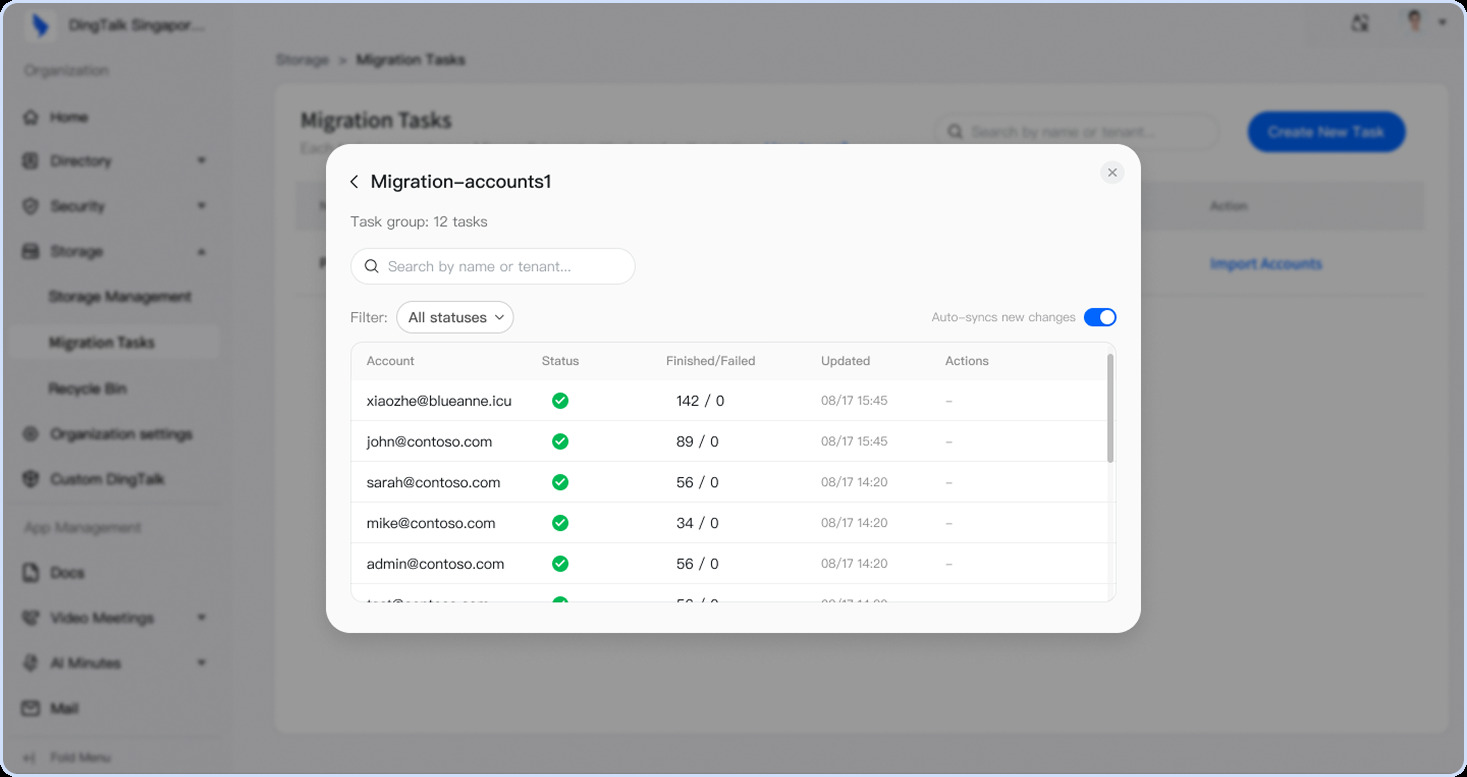The height and width of the screenshot is (777, 1467).
Task: Click green status check for john@contoso.com
Action: 560,442
